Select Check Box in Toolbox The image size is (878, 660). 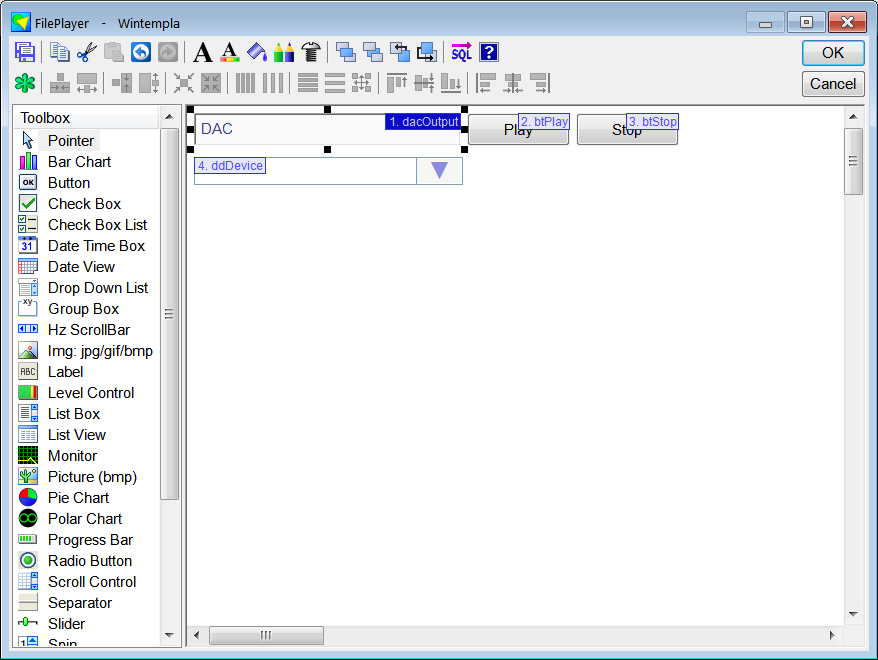tap(85, 204)
